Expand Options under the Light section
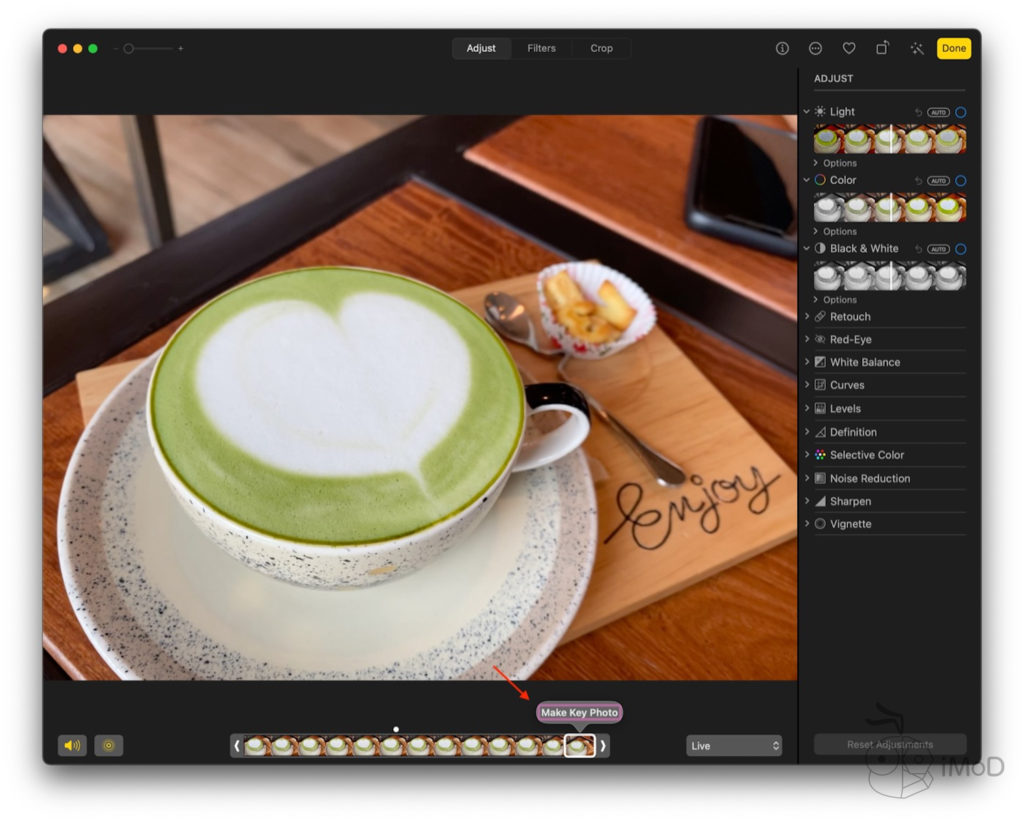The height and width of the screenshot is (821, 1024). (838, 163)
